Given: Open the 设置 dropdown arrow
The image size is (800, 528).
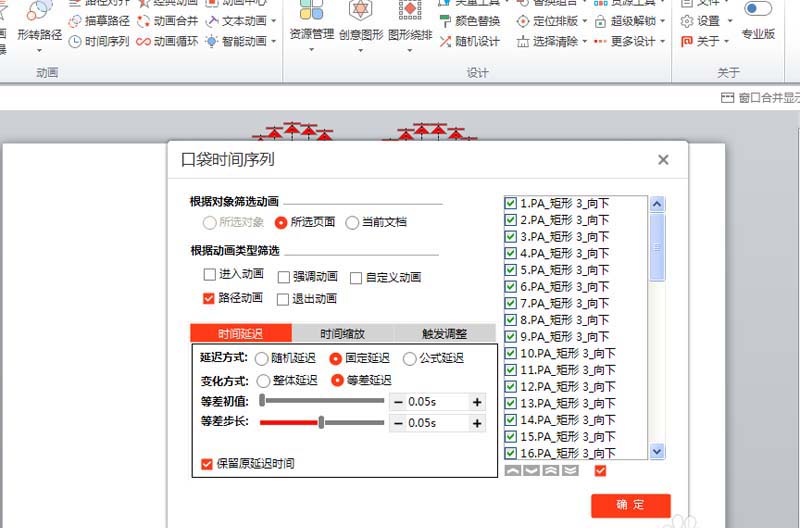Looking at the screenshot, I should coord(730,21).
